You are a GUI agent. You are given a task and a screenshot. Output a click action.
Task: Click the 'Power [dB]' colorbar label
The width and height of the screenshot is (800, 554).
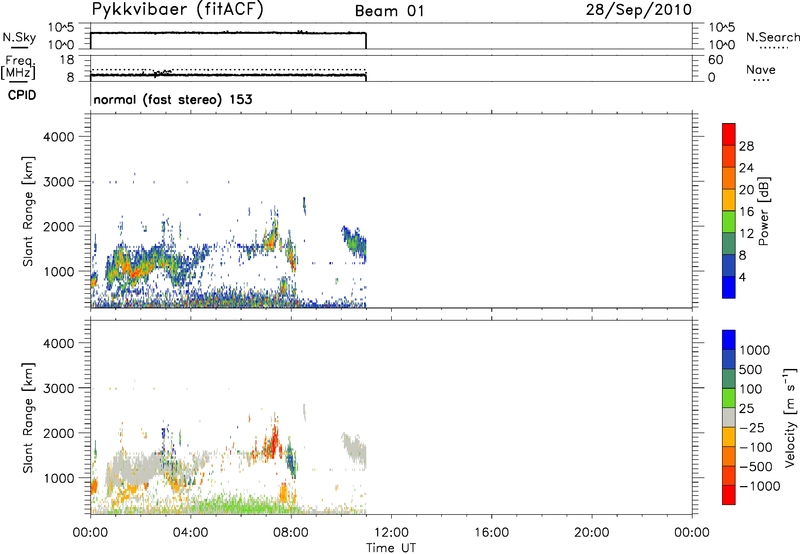763,211
